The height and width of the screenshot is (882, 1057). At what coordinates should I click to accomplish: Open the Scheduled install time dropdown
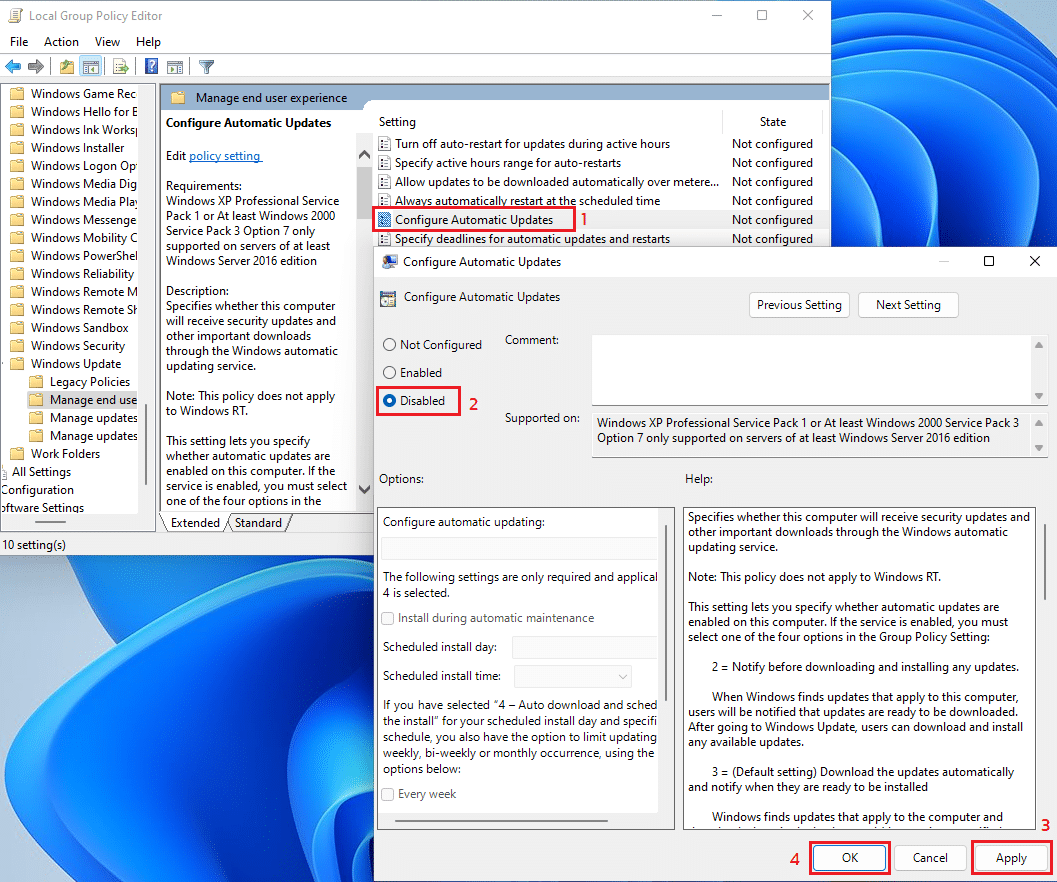(573, 676)
